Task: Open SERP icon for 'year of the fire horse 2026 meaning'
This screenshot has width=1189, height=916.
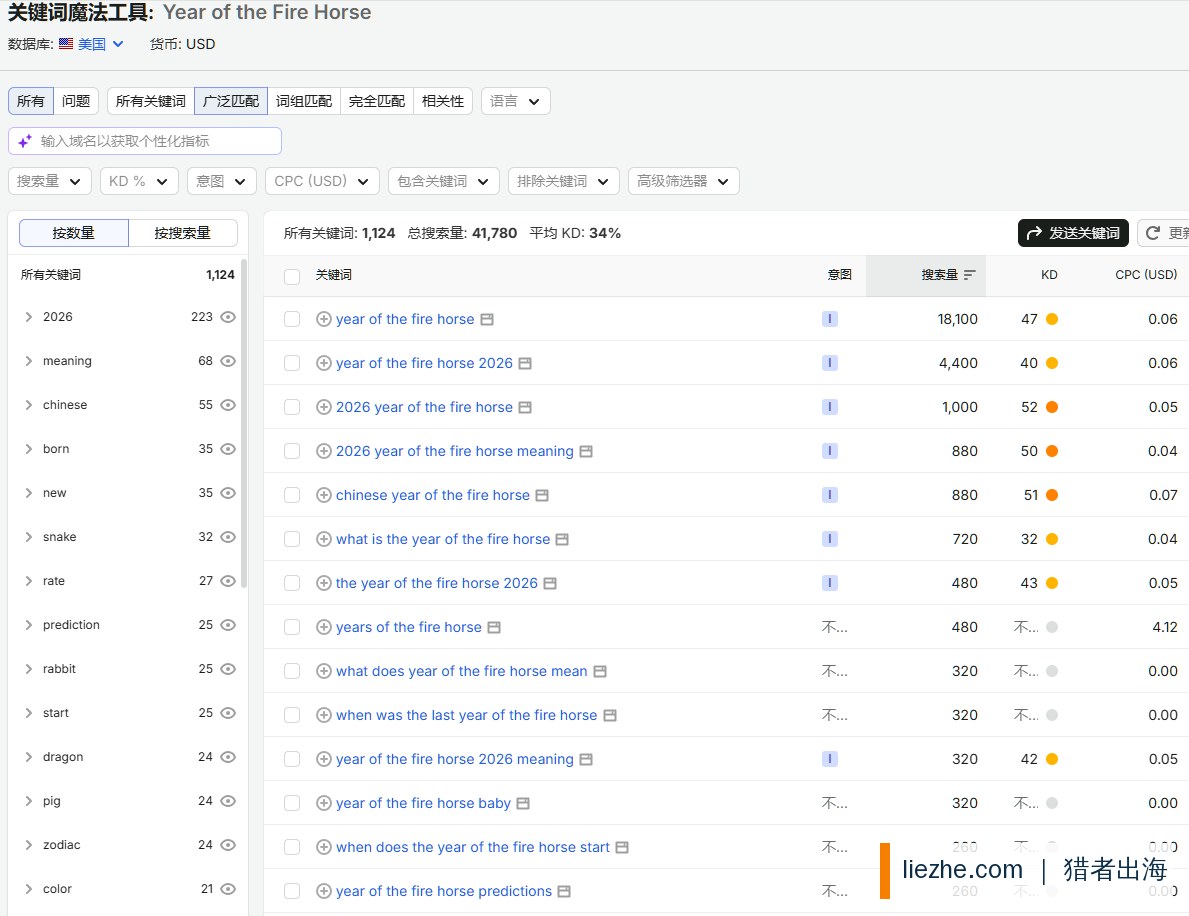Action: [586, 760]
